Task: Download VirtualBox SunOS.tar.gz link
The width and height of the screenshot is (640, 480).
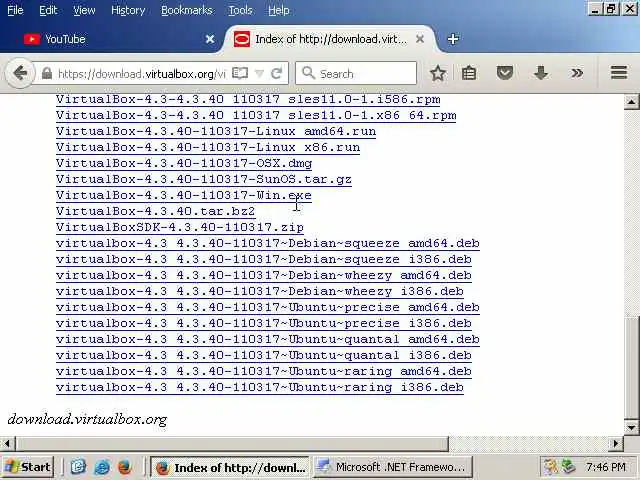Action: (204, 180)
